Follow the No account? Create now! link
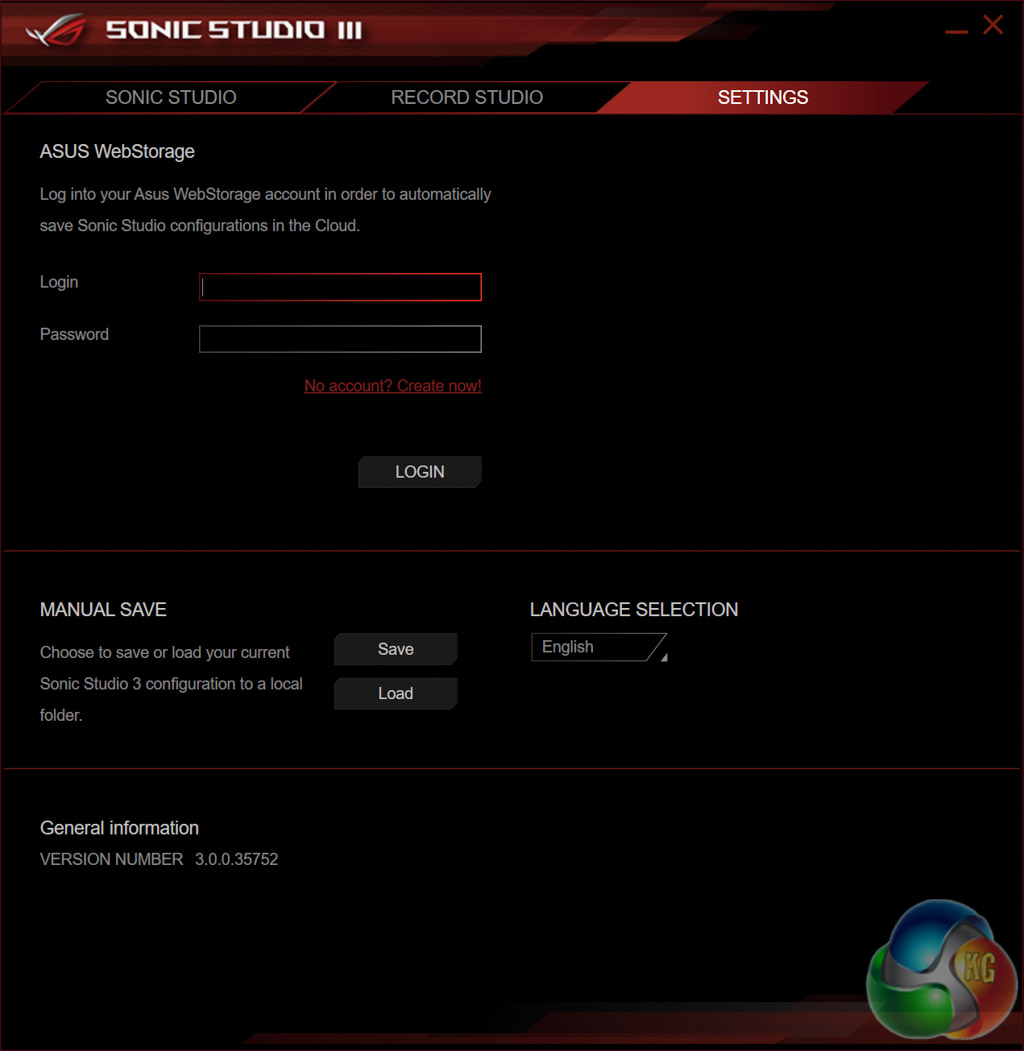1024x1051 pixels. pos(393,386)
